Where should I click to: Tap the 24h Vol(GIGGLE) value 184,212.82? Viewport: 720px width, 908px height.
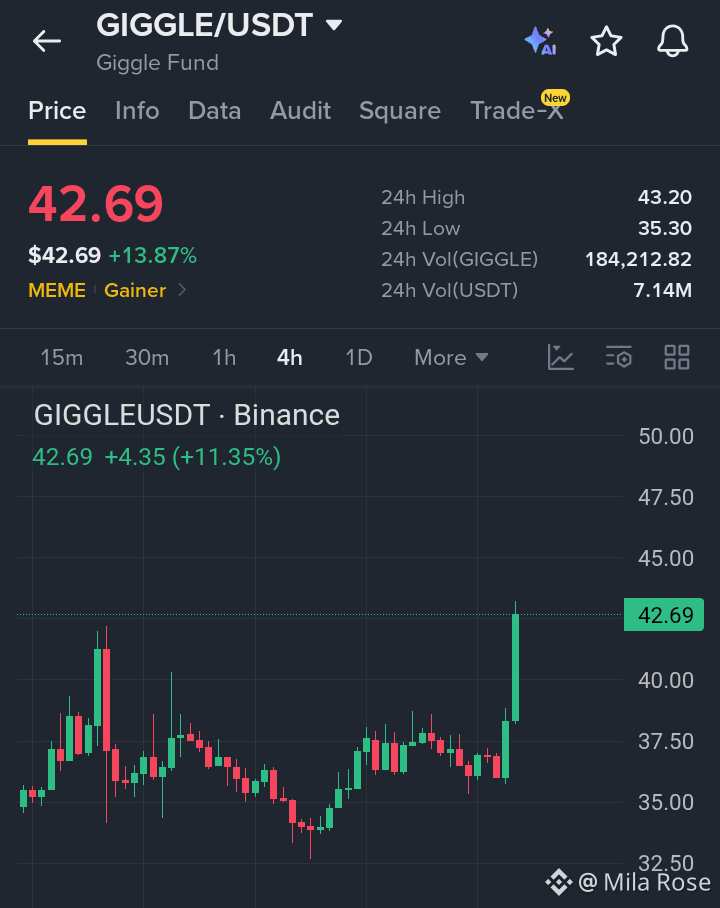pyautogui.click(x=638, y=259)
